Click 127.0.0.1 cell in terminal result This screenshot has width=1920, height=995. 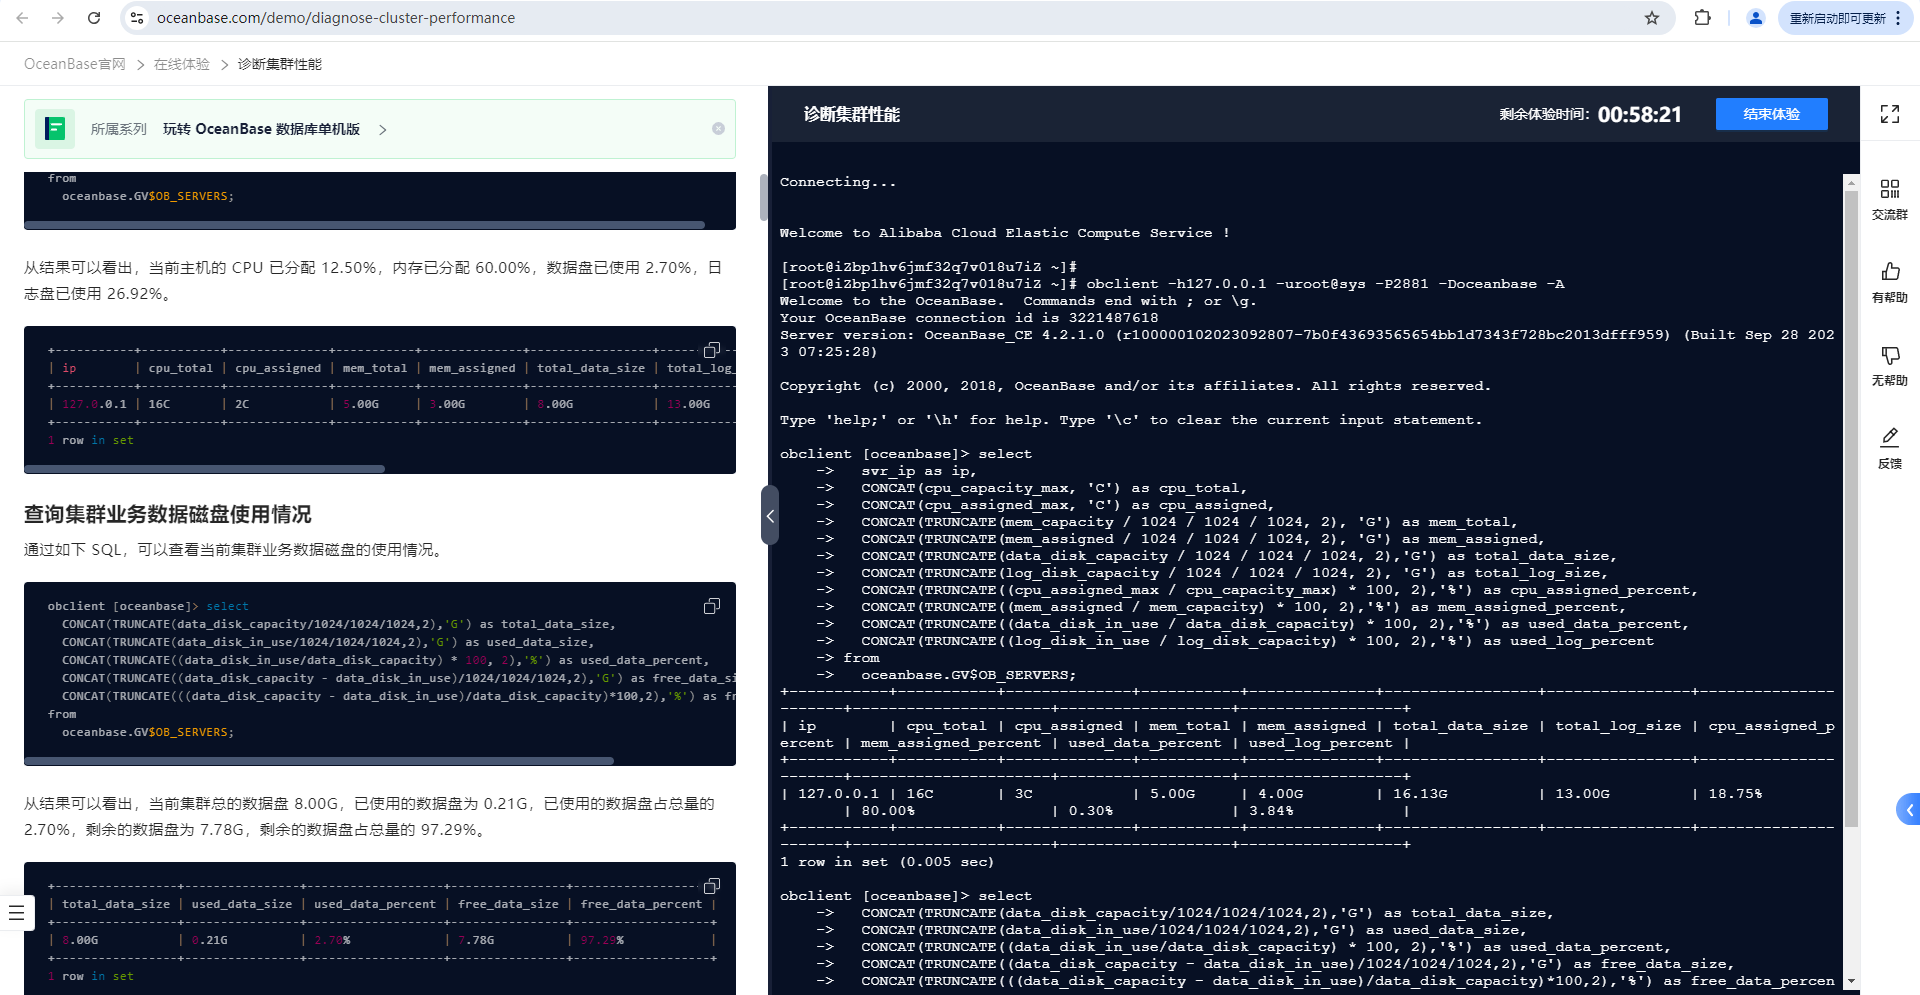838,794
